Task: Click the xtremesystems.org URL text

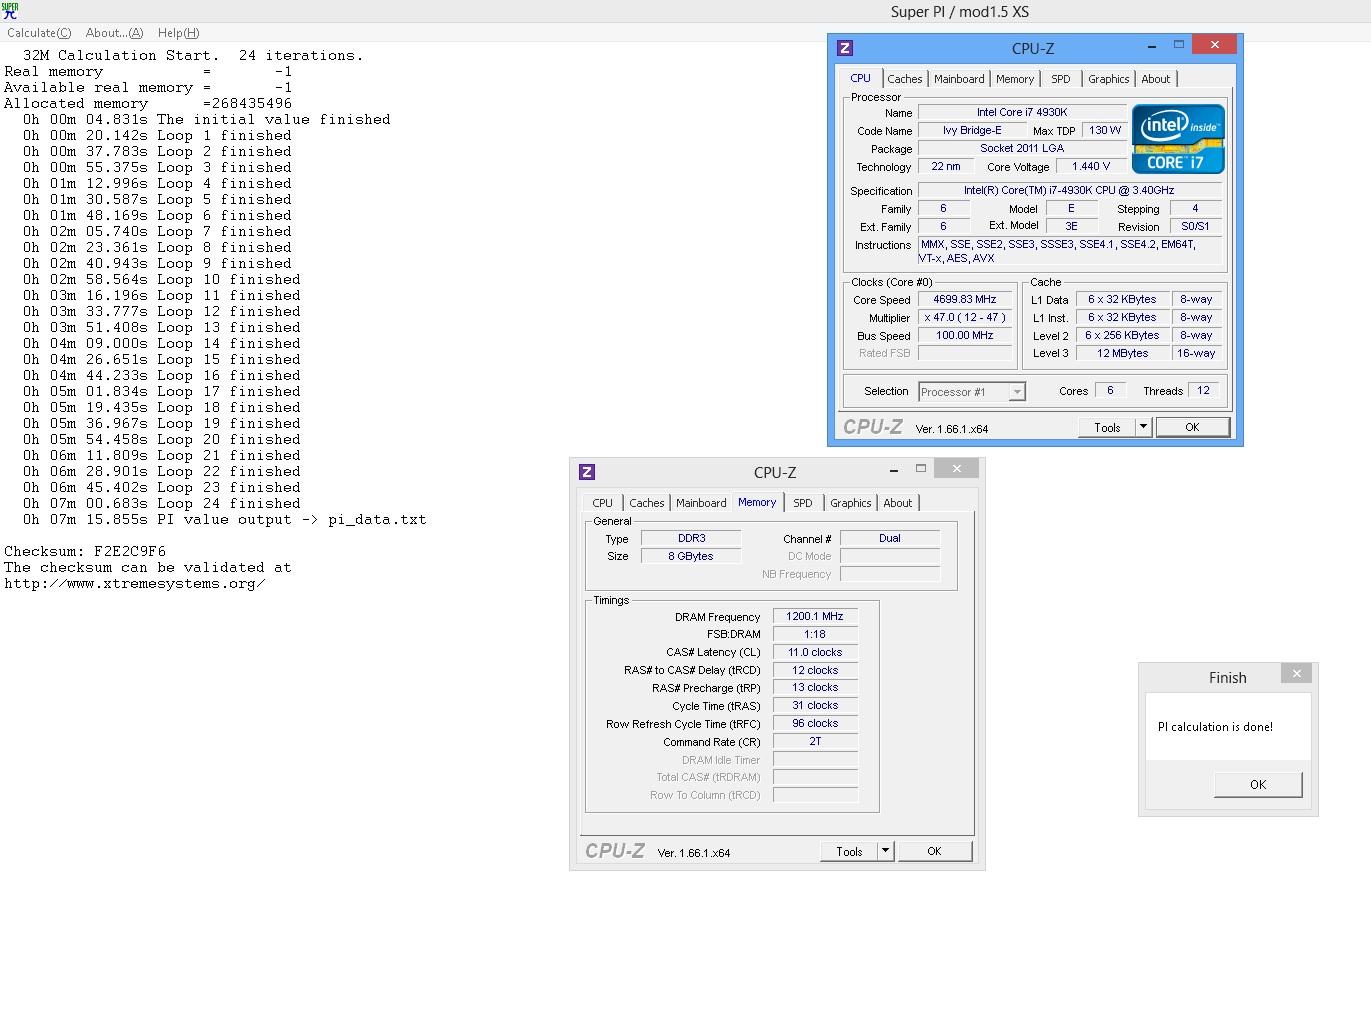Action: click(x=135, y=583)
